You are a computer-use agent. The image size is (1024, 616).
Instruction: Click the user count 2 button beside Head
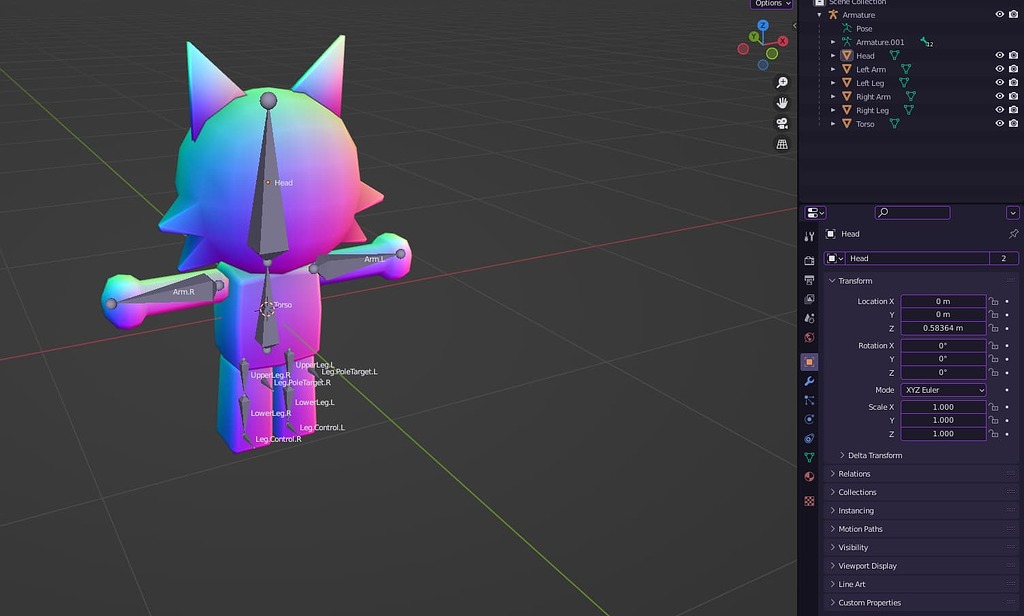1005,258
